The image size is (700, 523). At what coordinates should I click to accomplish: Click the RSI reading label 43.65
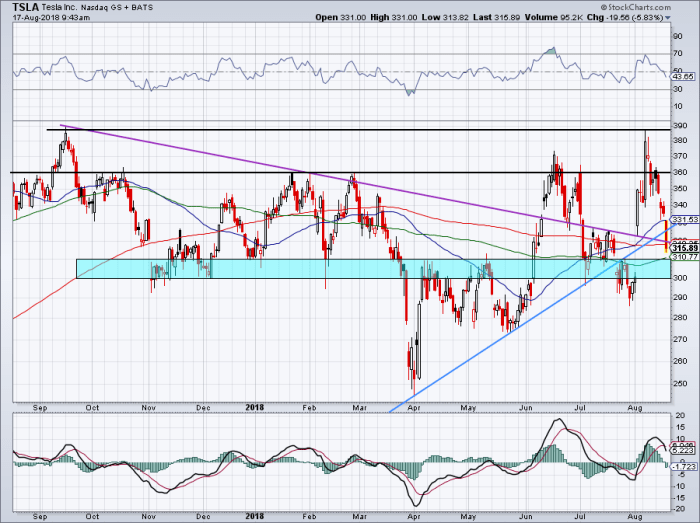coord(685,77)
